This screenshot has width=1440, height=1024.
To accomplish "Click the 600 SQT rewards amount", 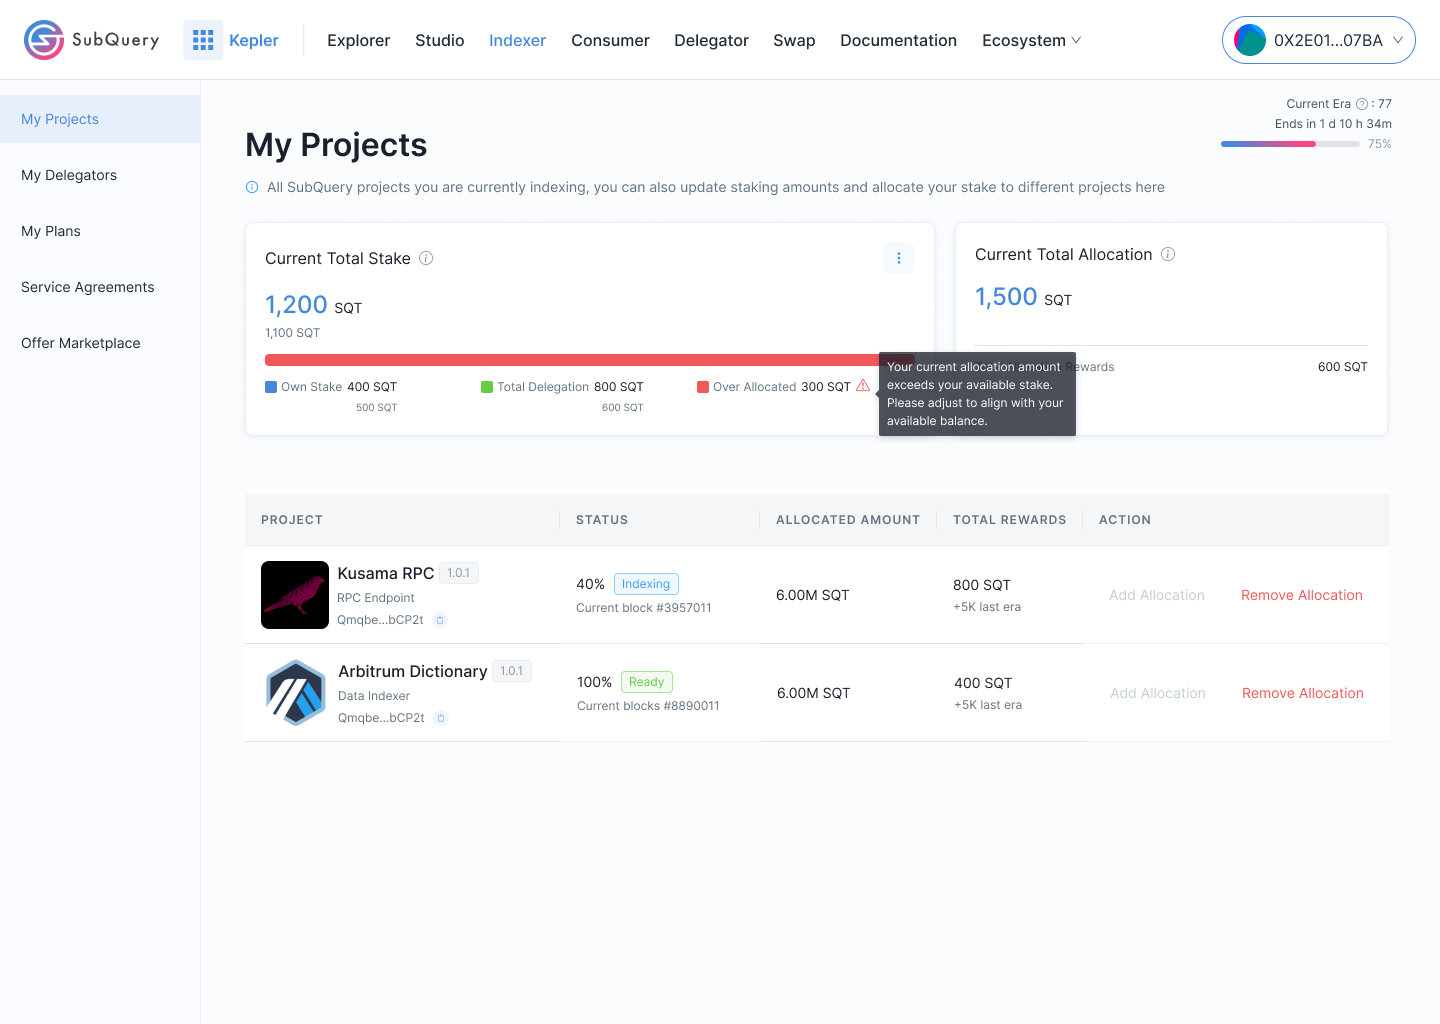I will pos(1342,367).
